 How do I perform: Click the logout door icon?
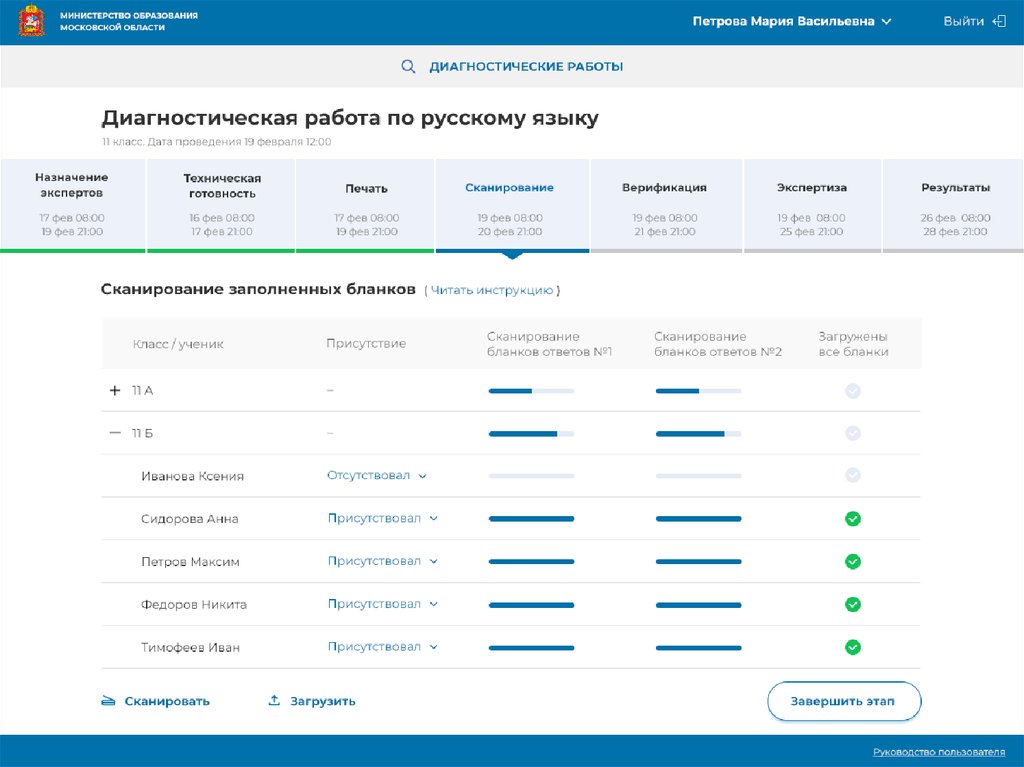(998, 21)
